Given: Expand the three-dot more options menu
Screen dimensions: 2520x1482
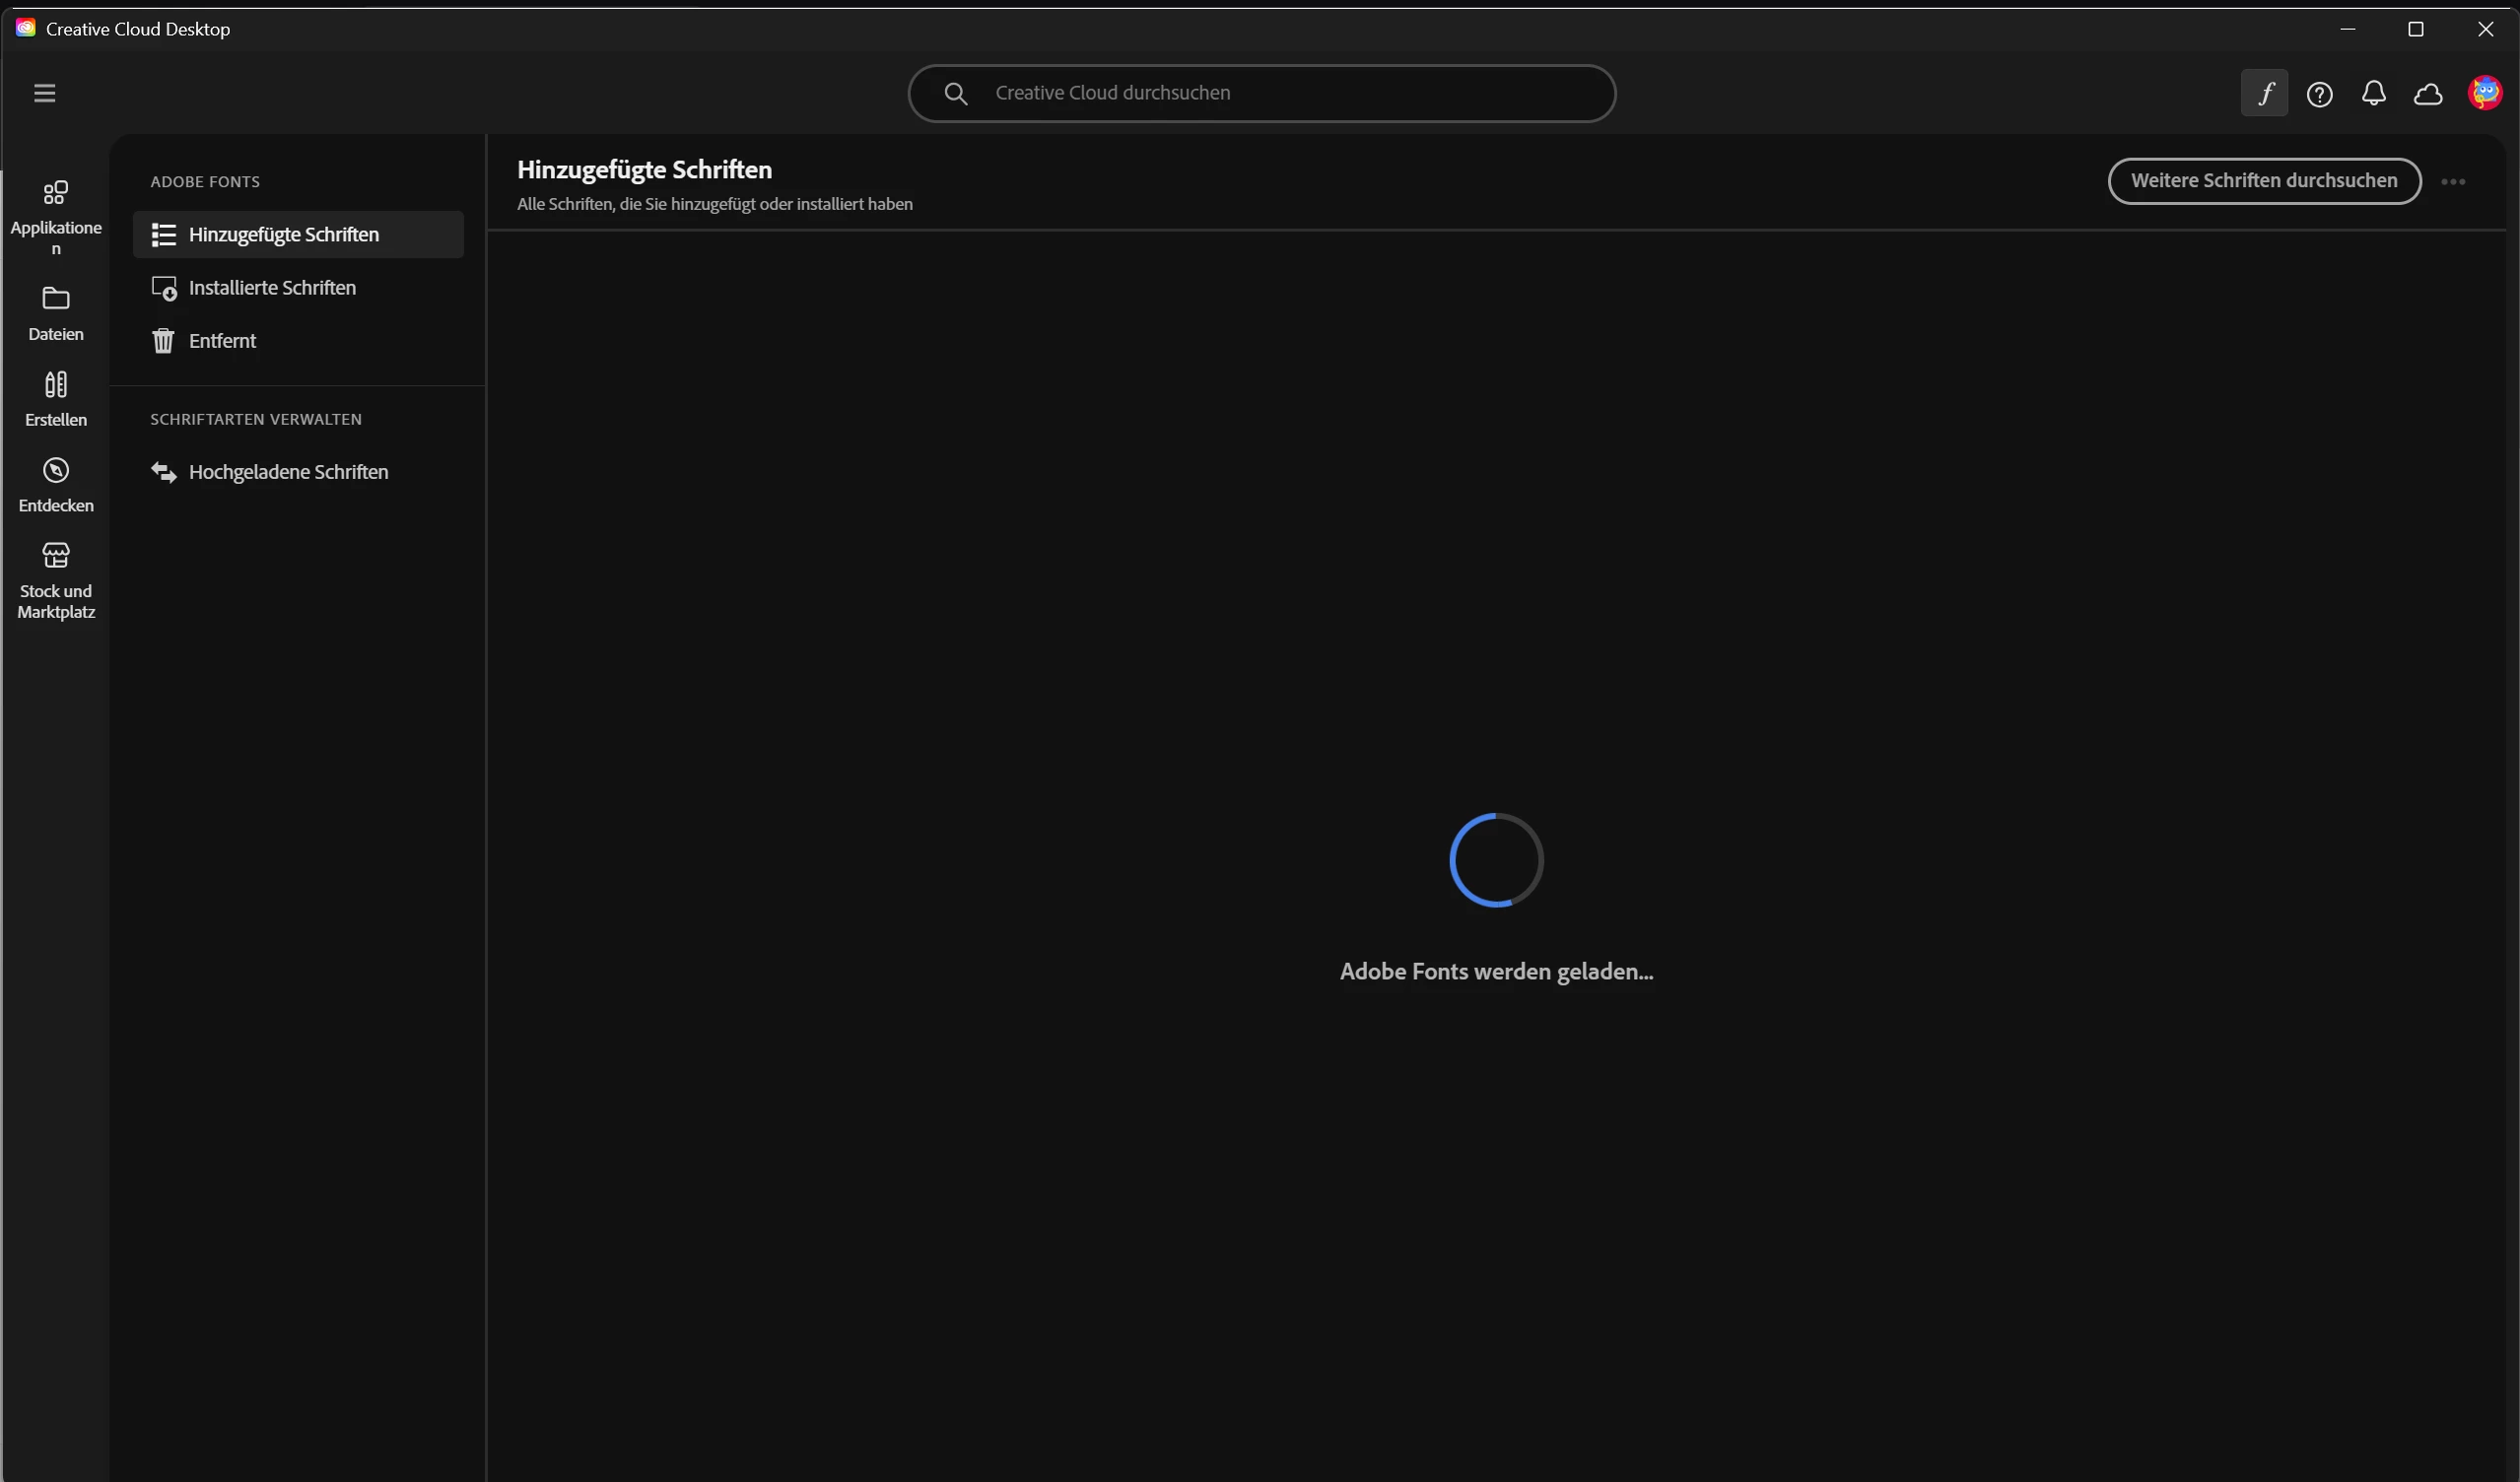Looking at the screenshot, I should point(2453,182).
